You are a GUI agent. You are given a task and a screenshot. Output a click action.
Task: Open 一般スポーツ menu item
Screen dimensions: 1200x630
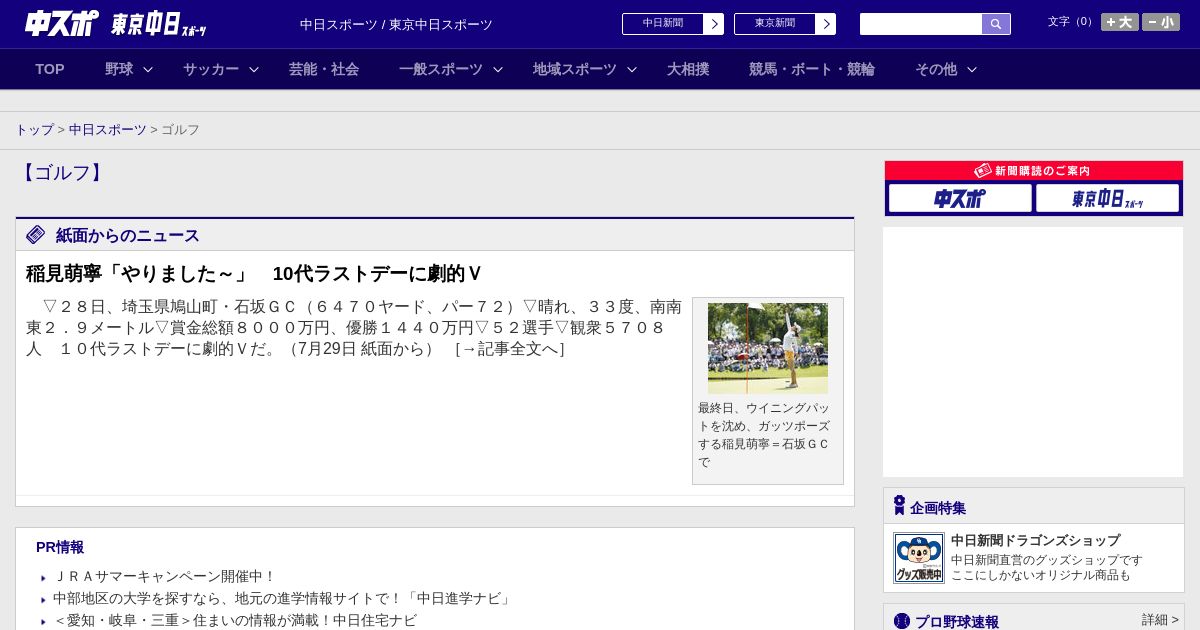441,69
